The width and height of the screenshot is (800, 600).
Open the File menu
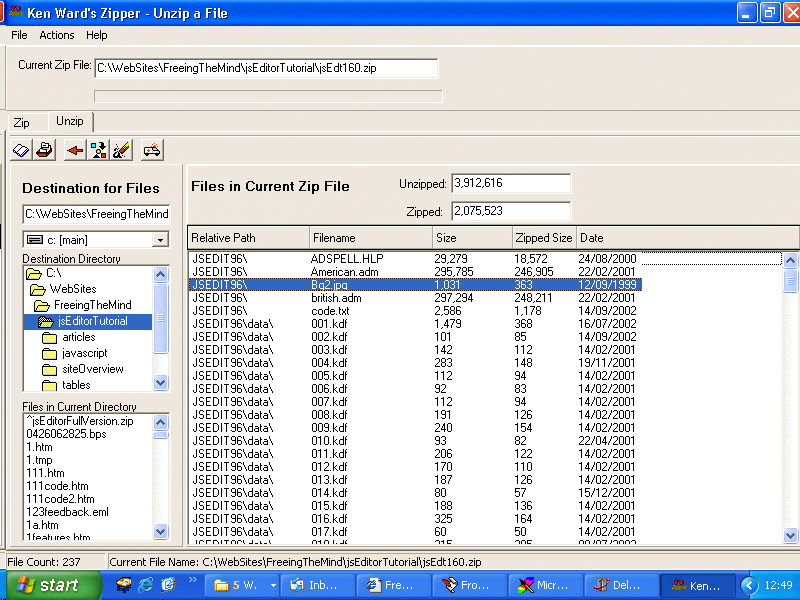point(18,34)
